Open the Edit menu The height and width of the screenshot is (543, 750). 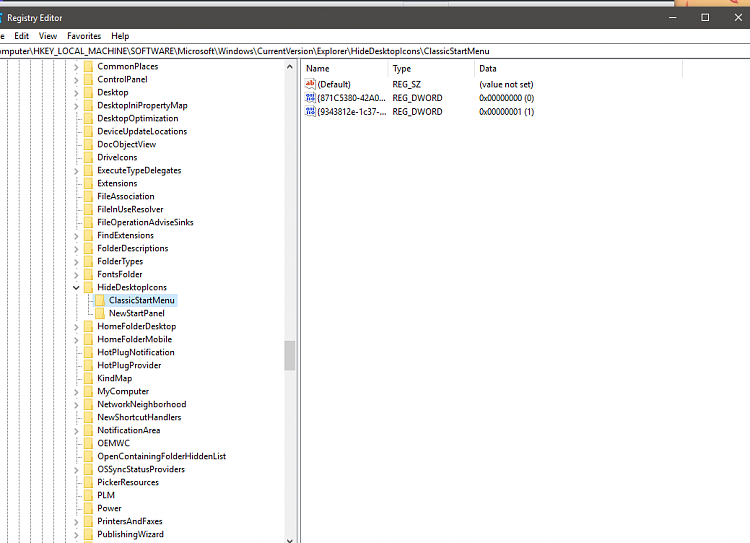[x=22, y=36]
